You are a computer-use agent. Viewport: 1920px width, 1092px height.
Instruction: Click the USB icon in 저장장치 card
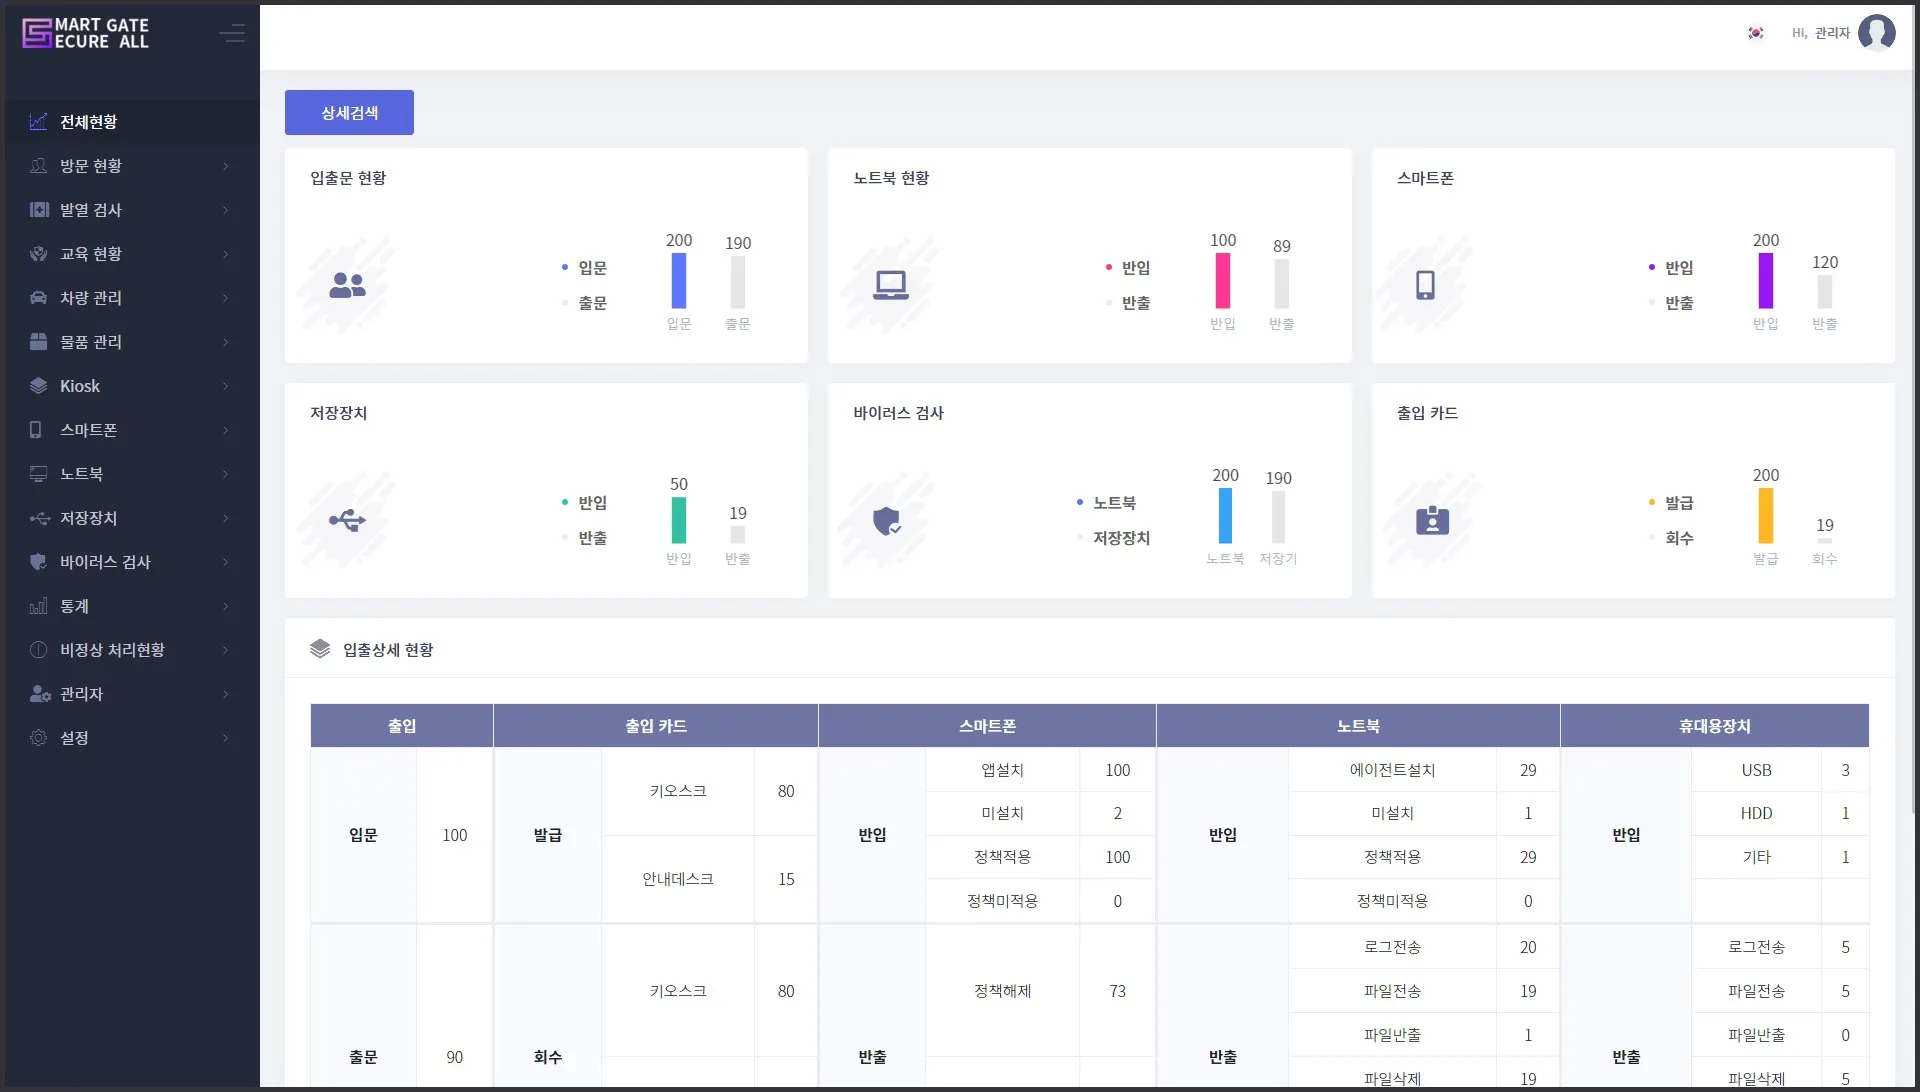[x=347, y=520]
